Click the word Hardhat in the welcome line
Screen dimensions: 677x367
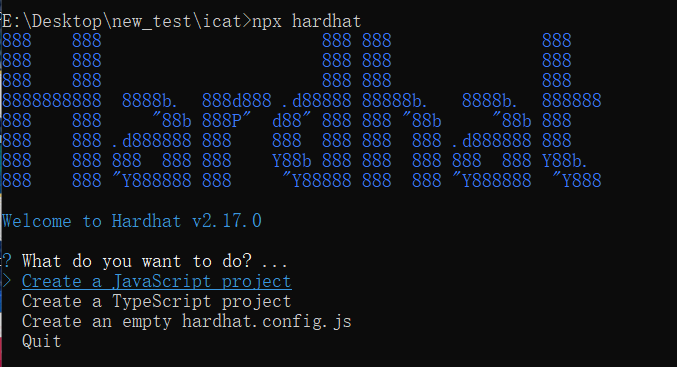coord(146,221)
